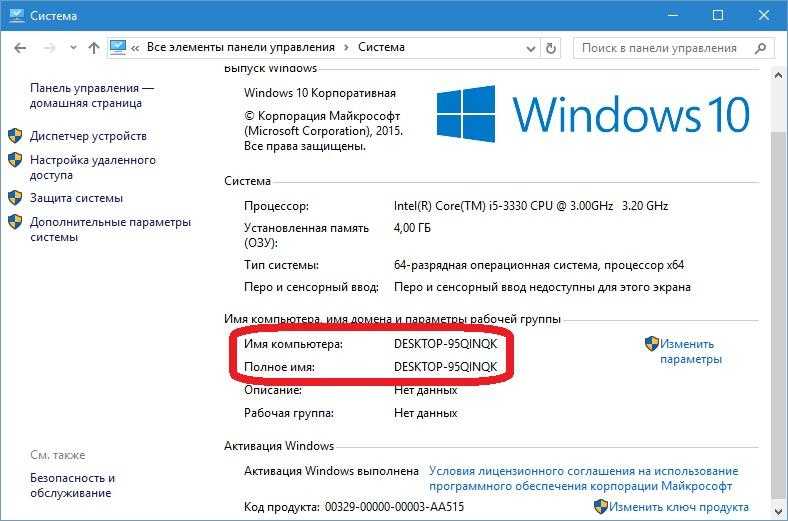This screenshot has width=788, height=521.
Task: Go back with the back arrow
Action: (20, 48)
